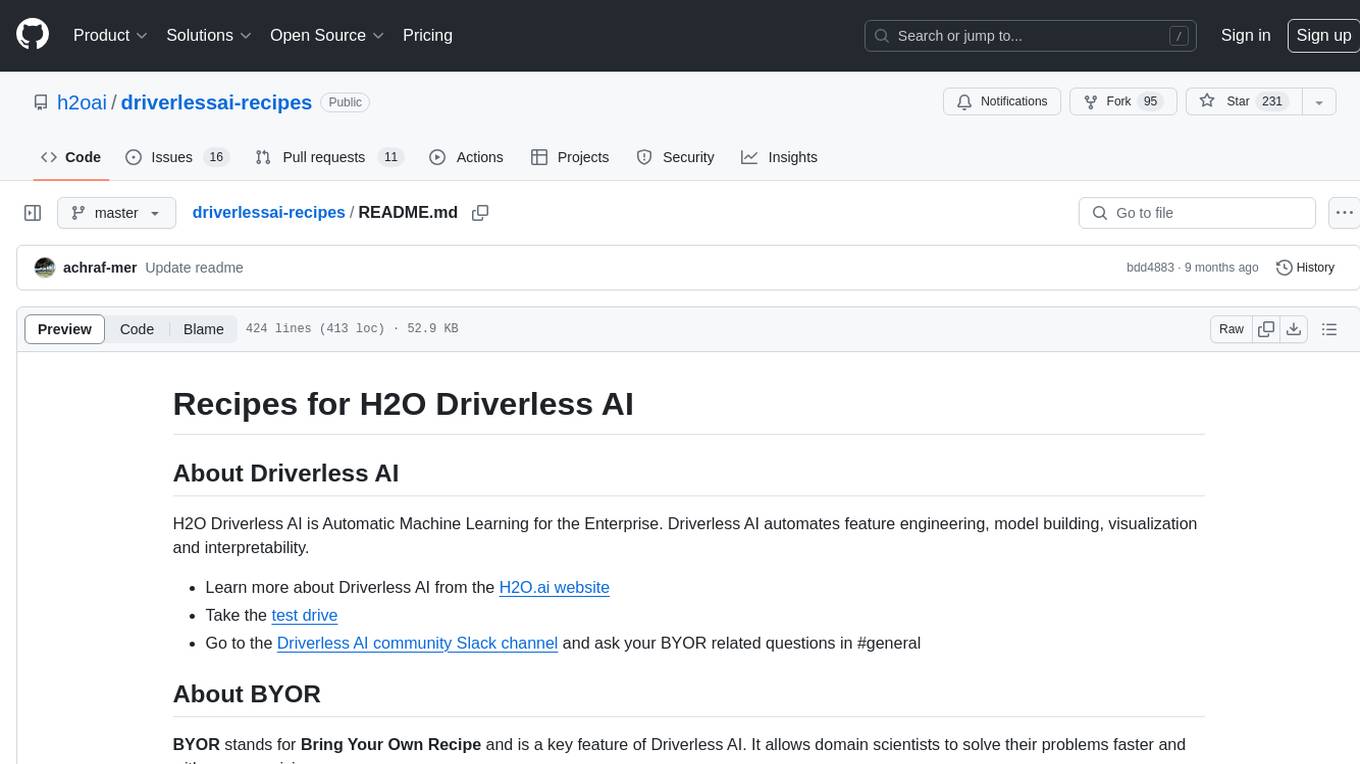The width and height of the screenshot is (1360, 764).
Task: Open the Actions tab
Action: tap(466, 157)
